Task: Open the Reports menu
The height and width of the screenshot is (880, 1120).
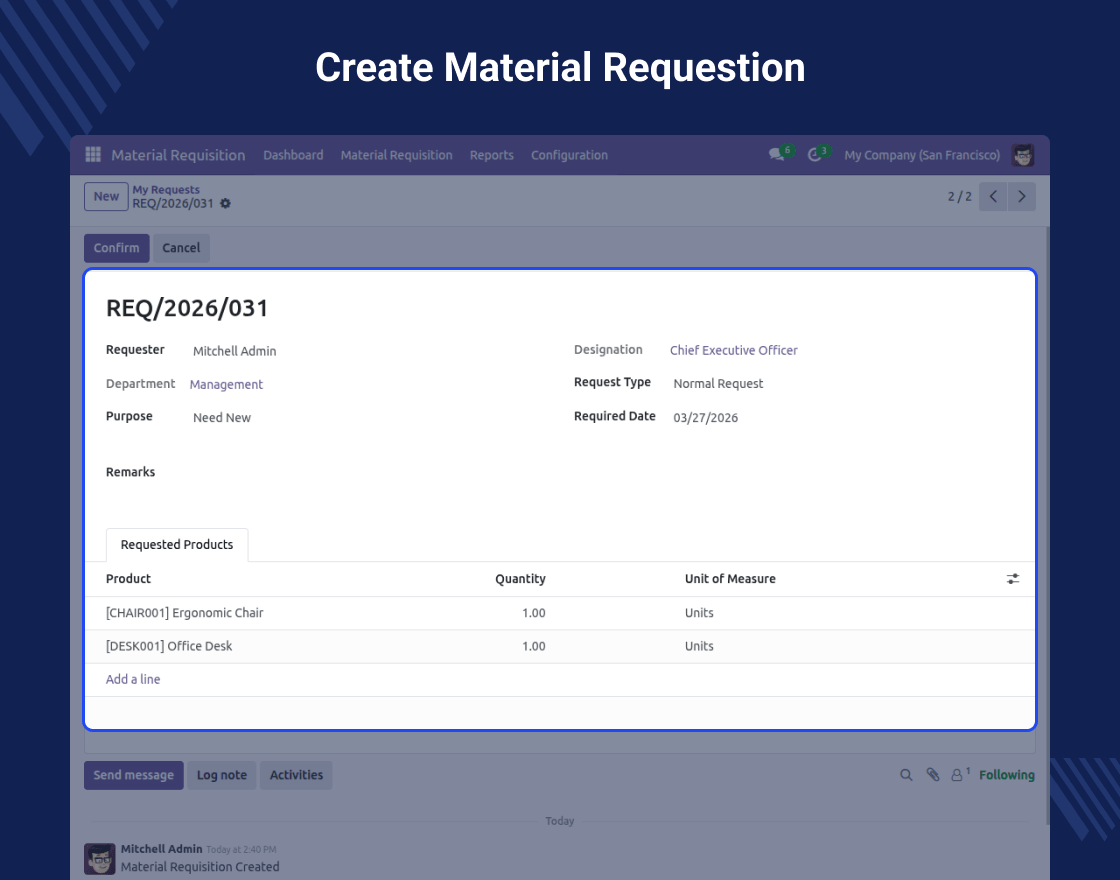Action: (491, 155)
